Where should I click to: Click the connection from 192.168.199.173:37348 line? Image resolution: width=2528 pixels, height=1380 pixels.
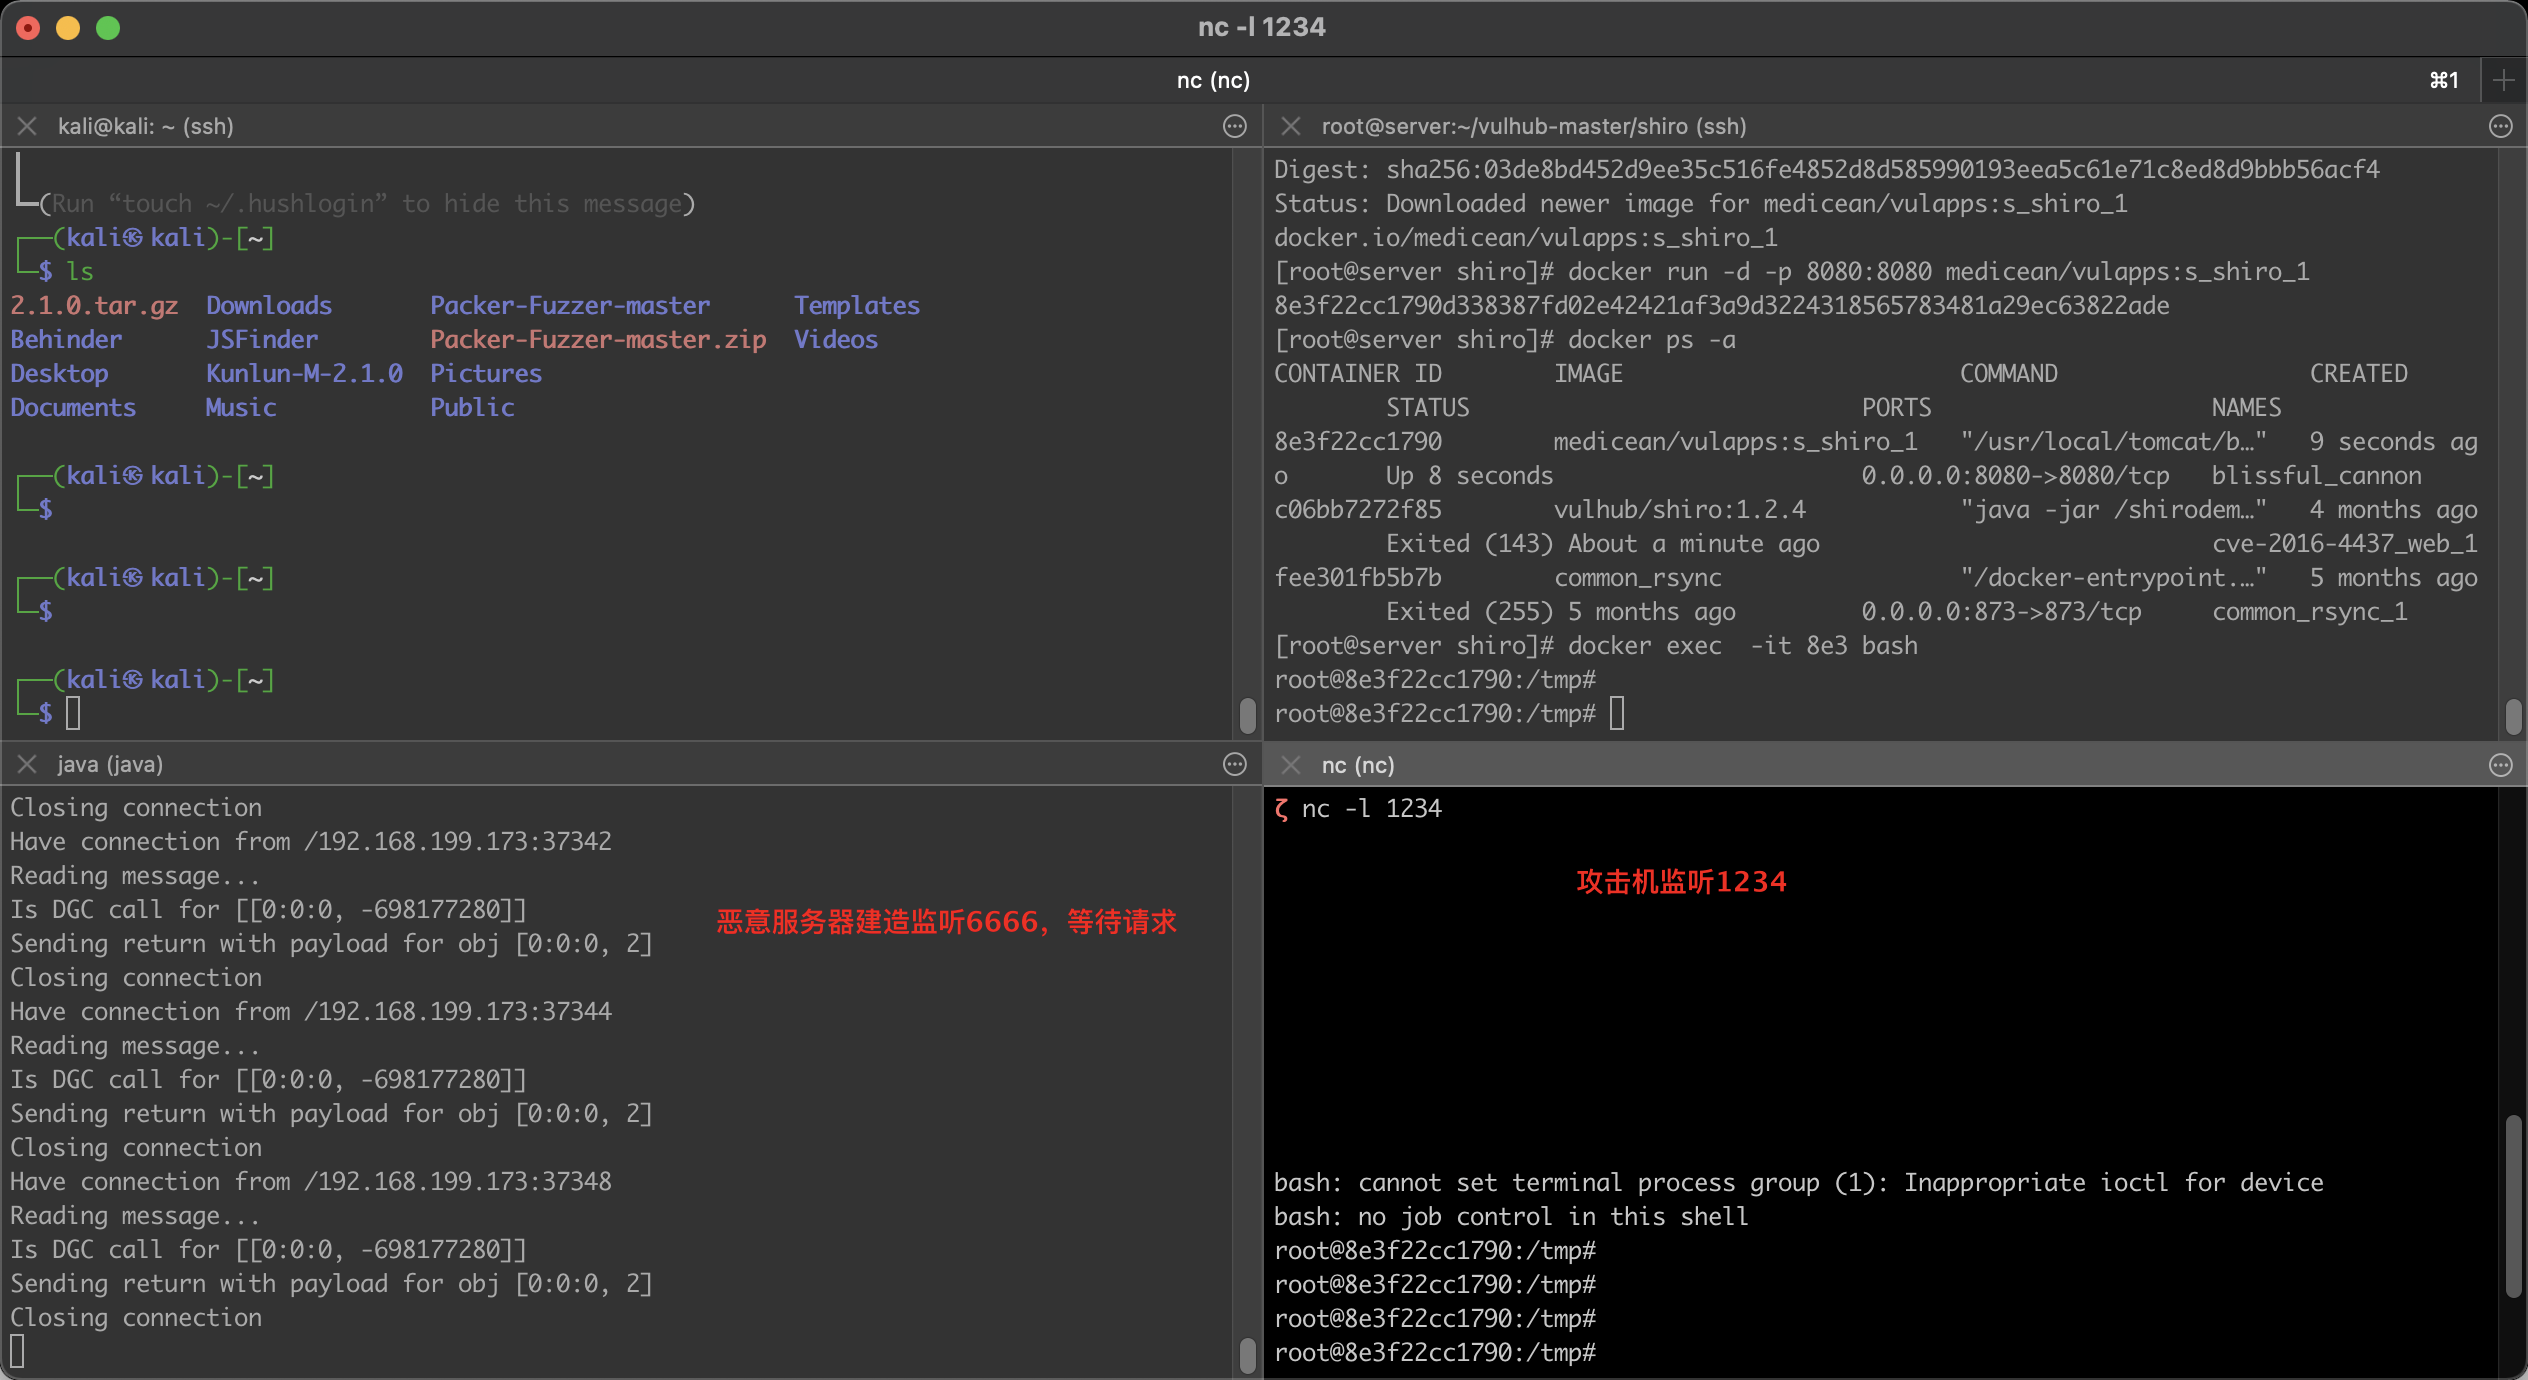pos(311,1181)
